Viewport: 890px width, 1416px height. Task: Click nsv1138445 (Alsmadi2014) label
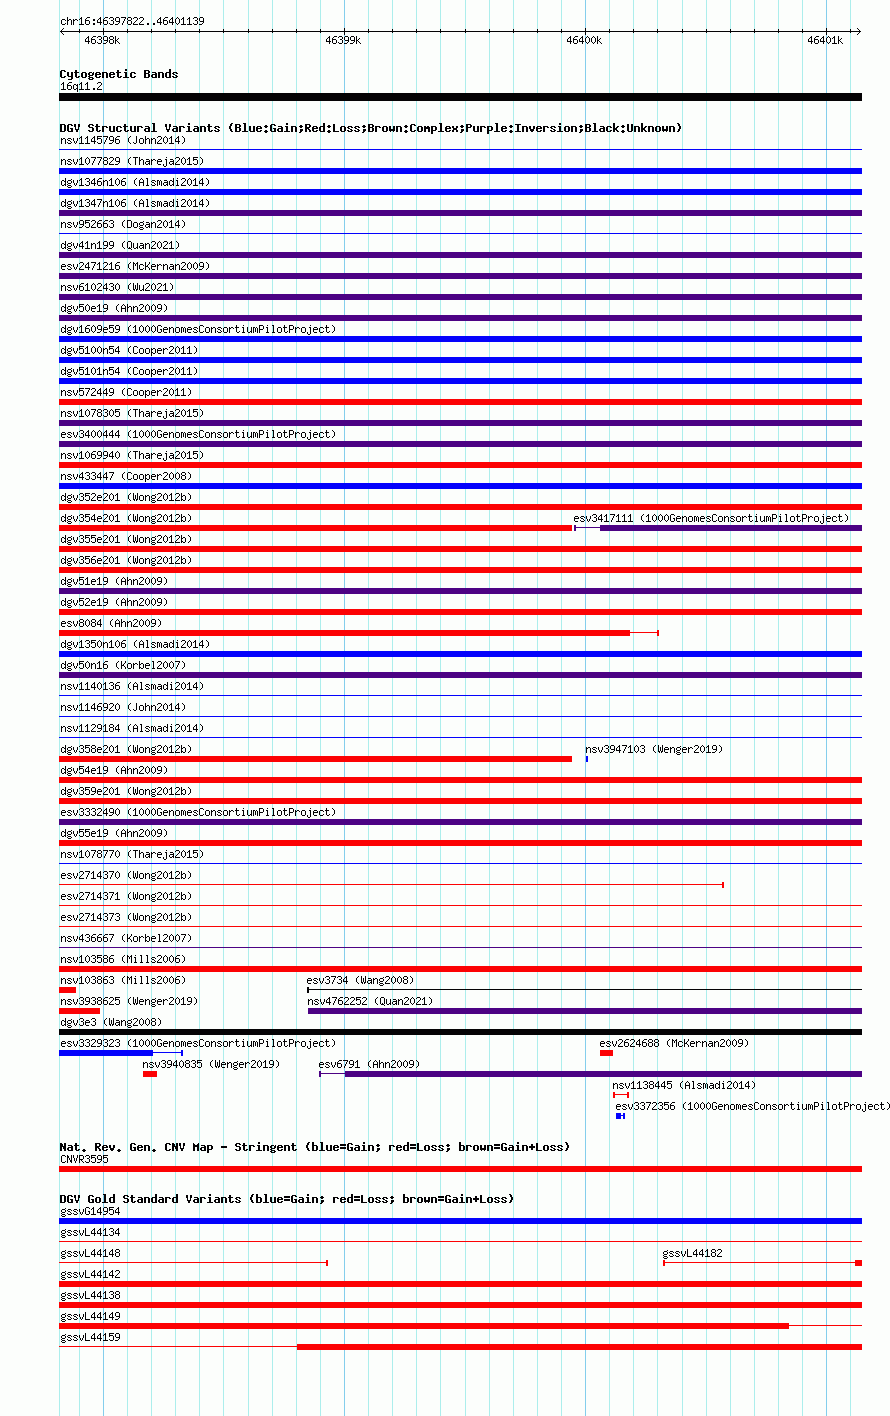[x=684, y=1085]
